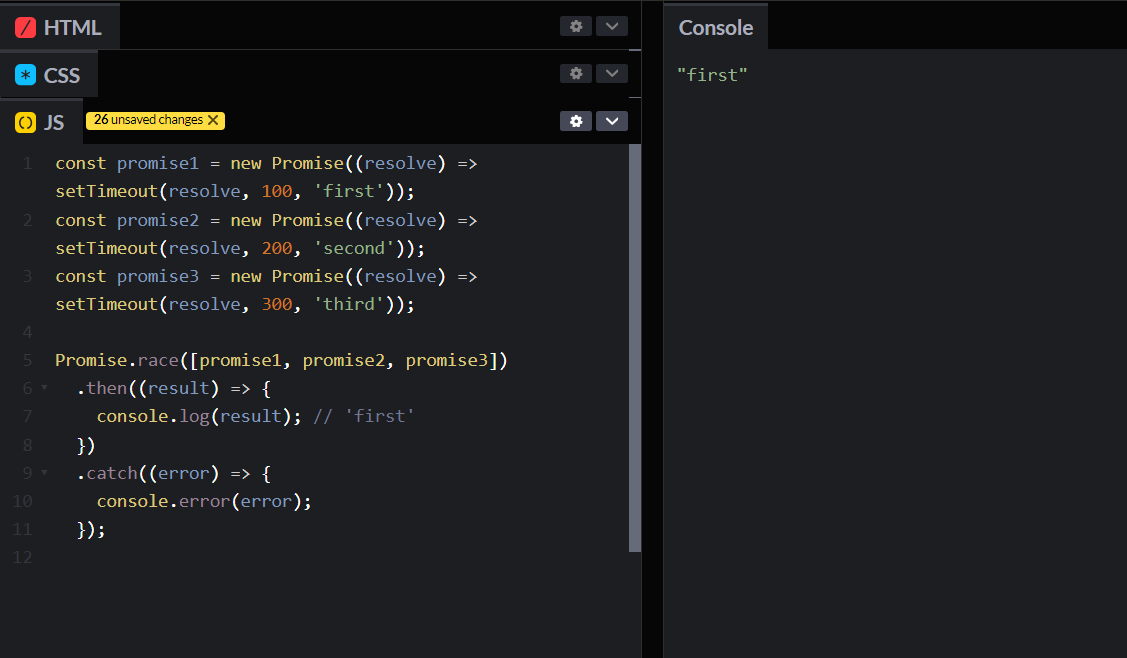Click the blue CSS asterisk icon

pos(25,75)
